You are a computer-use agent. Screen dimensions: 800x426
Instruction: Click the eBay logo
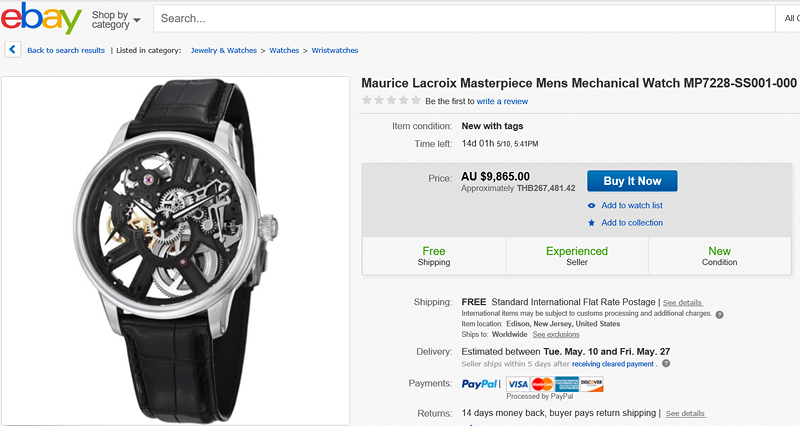point(41,18)
